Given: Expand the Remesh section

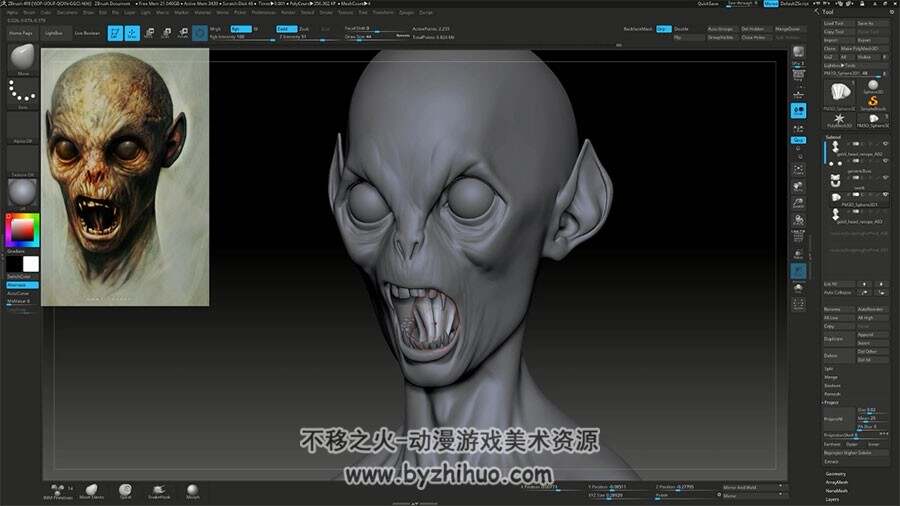Looking at the screenshot, I should [832, 394].
